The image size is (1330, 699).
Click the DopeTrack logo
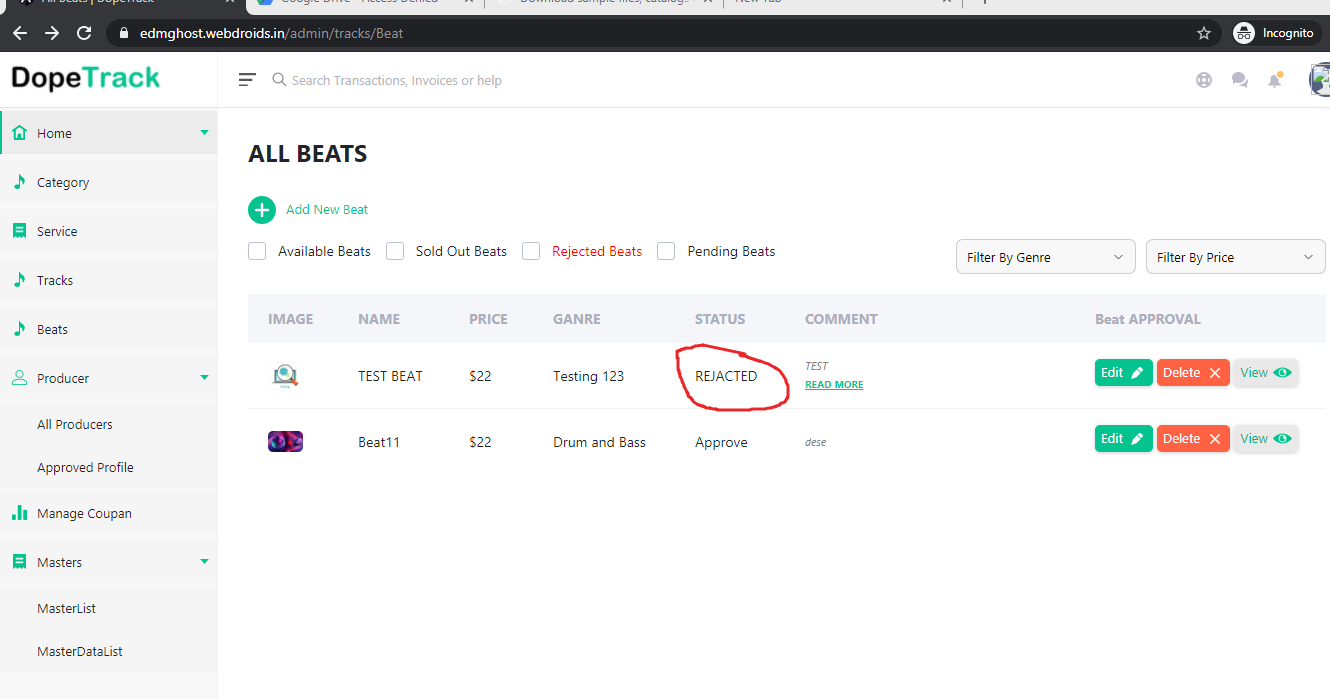[x=86, y=78]
